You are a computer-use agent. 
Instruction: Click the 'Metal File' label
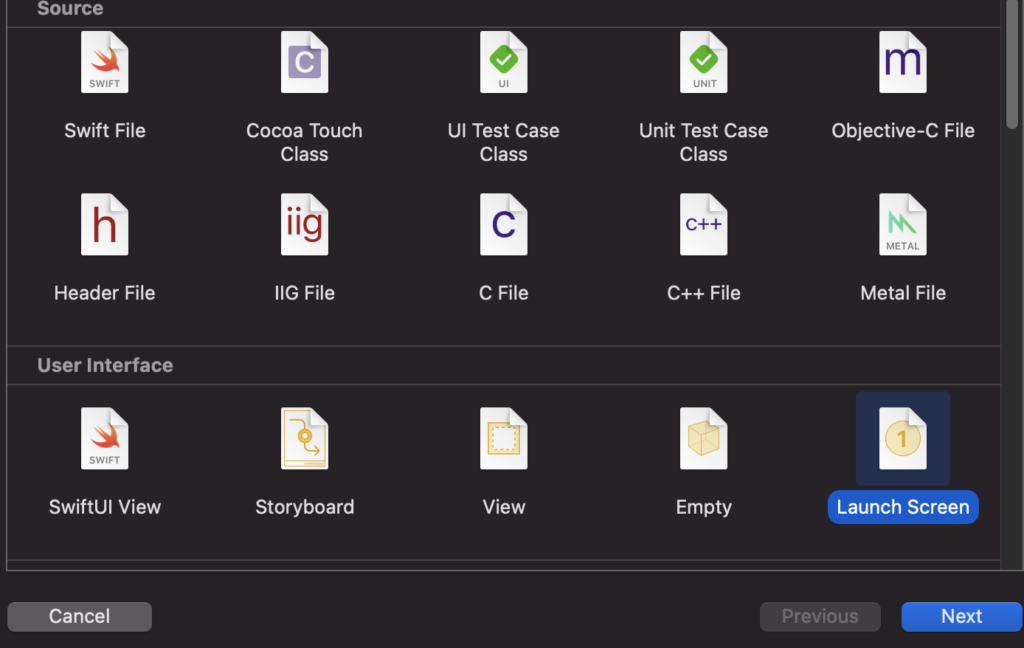(x=903, y=293)
